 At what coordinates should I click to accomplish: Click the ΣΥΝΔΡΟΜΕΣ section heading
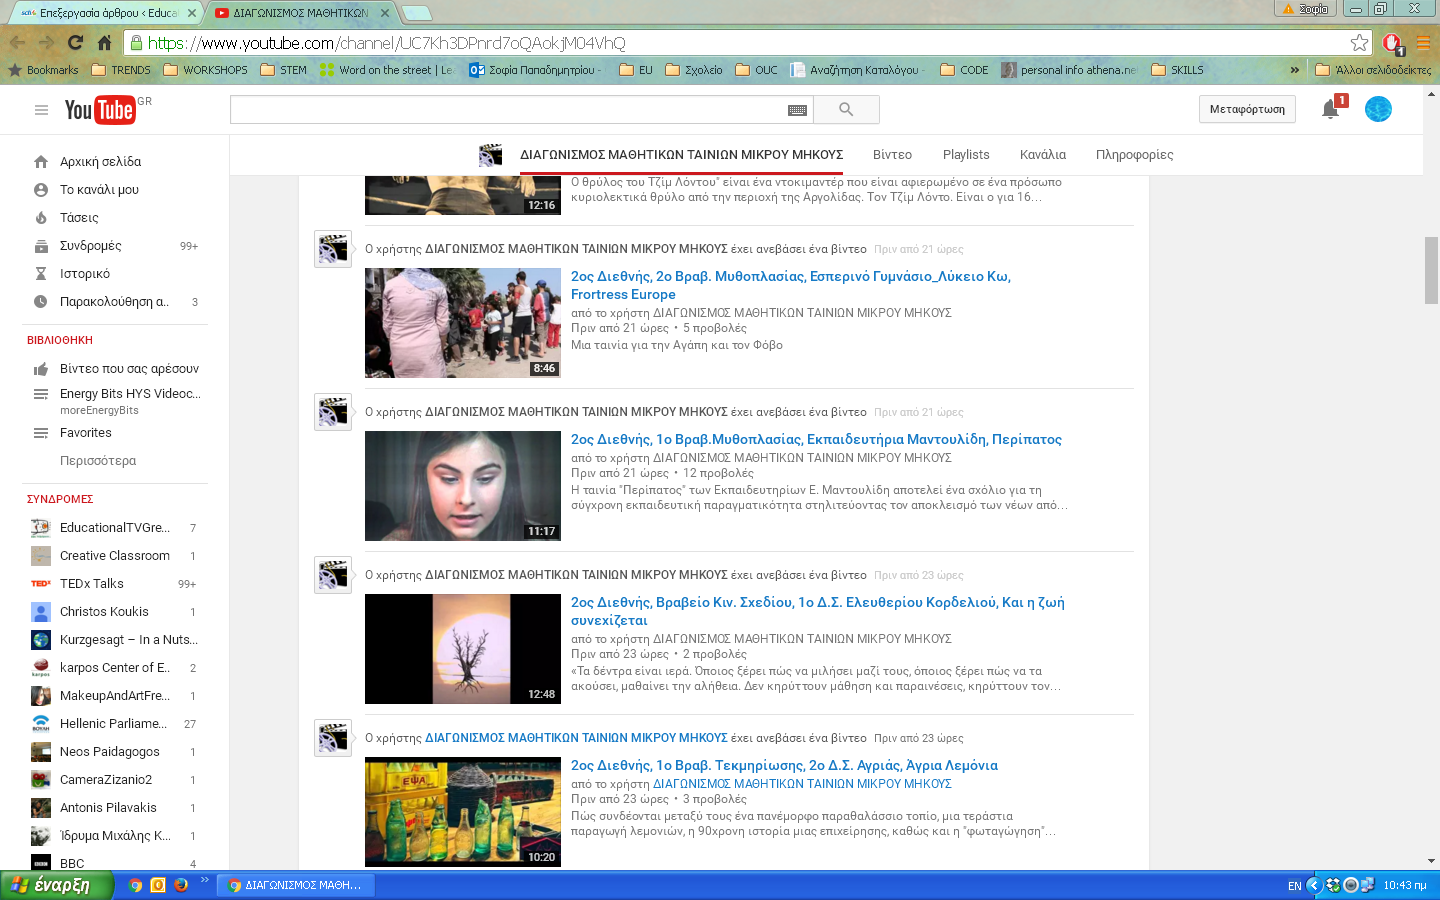tap(60, 499)
